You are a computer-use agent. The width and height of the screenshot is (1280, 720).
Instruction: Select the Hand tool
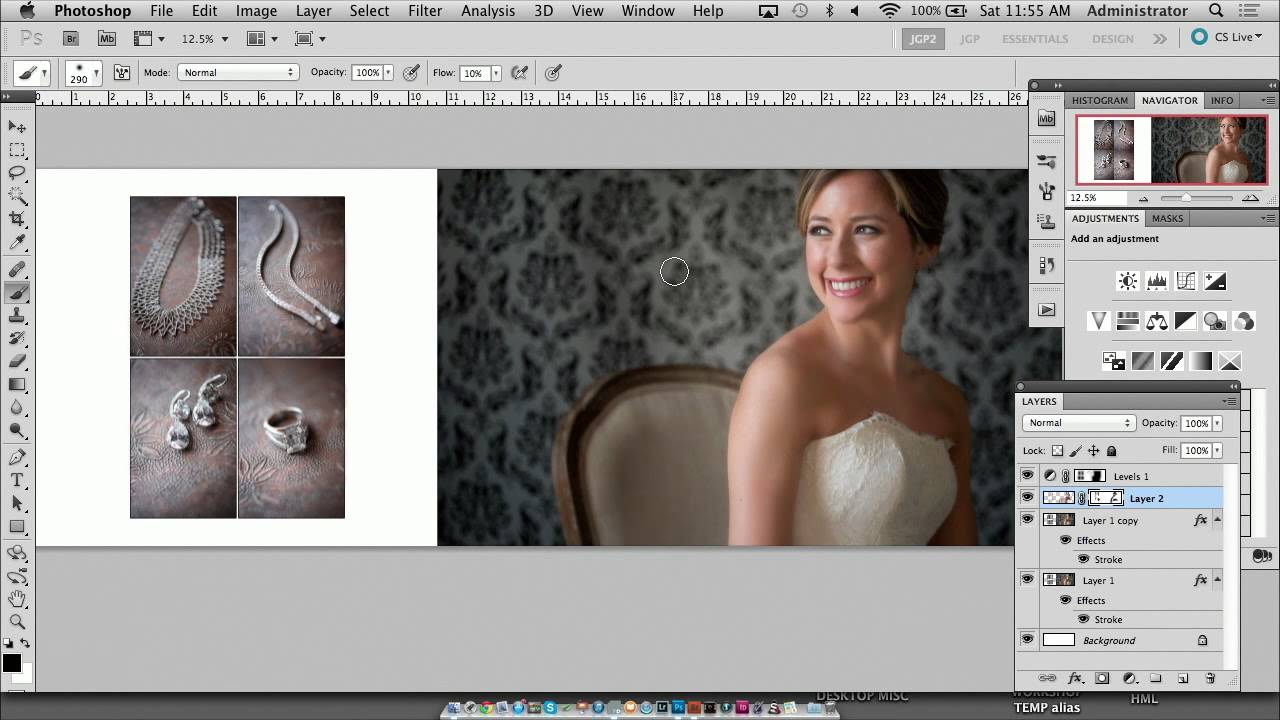click(x=18, y=599)
